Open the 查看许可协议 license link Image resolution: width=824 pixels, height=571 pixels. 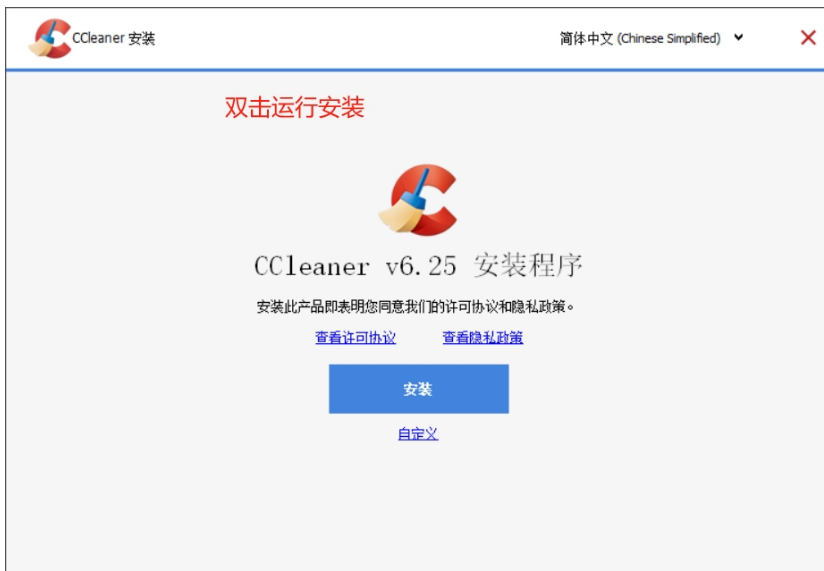click(x=355, y=337)
